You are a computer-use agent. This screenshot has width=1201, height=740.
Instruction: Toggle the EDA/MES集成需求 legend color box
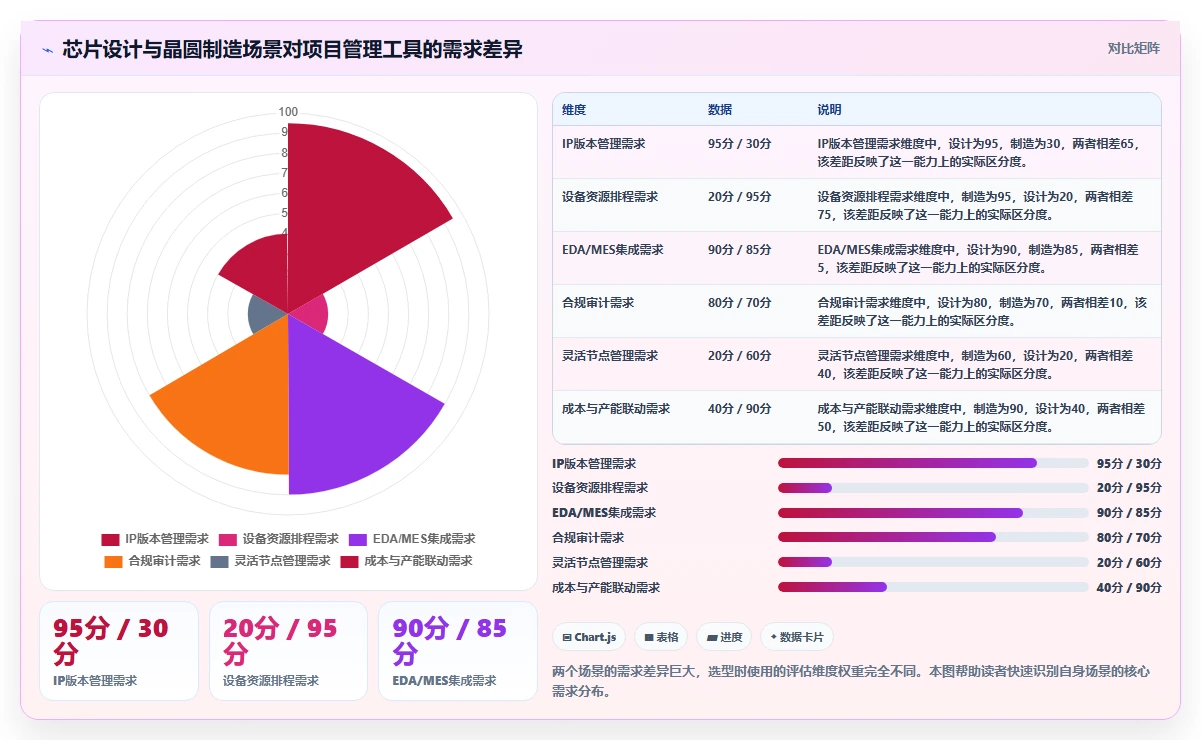pos(358,539)
